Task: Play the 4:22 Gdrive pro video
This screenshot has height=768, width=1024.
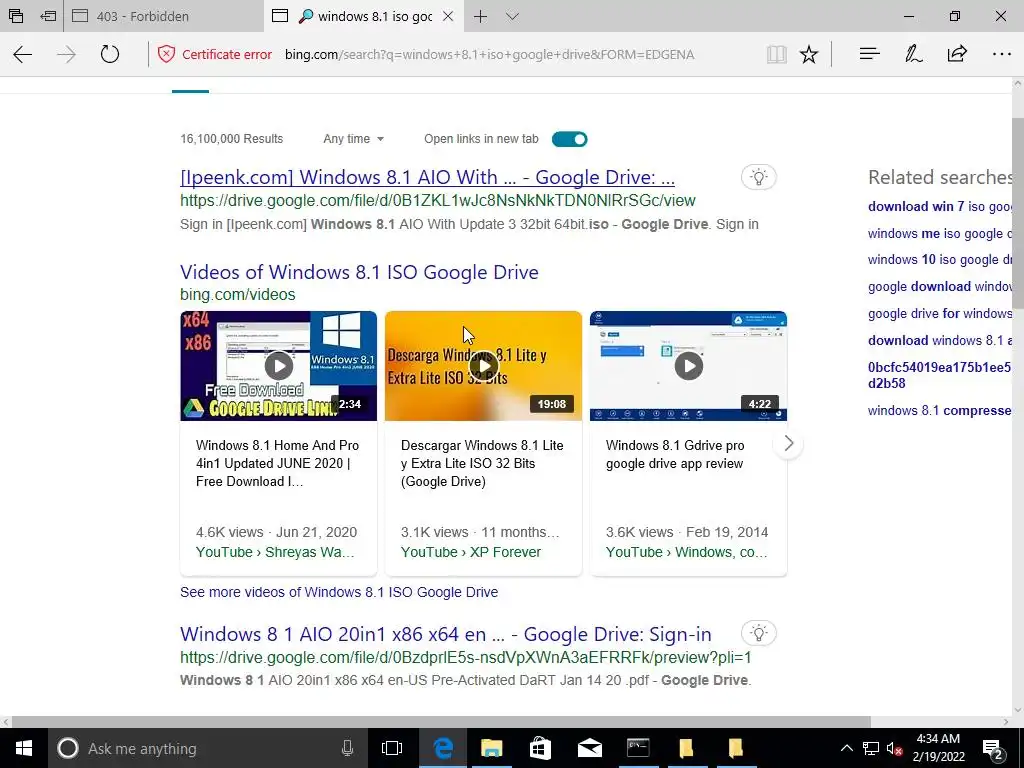Action: coord(688,366)
